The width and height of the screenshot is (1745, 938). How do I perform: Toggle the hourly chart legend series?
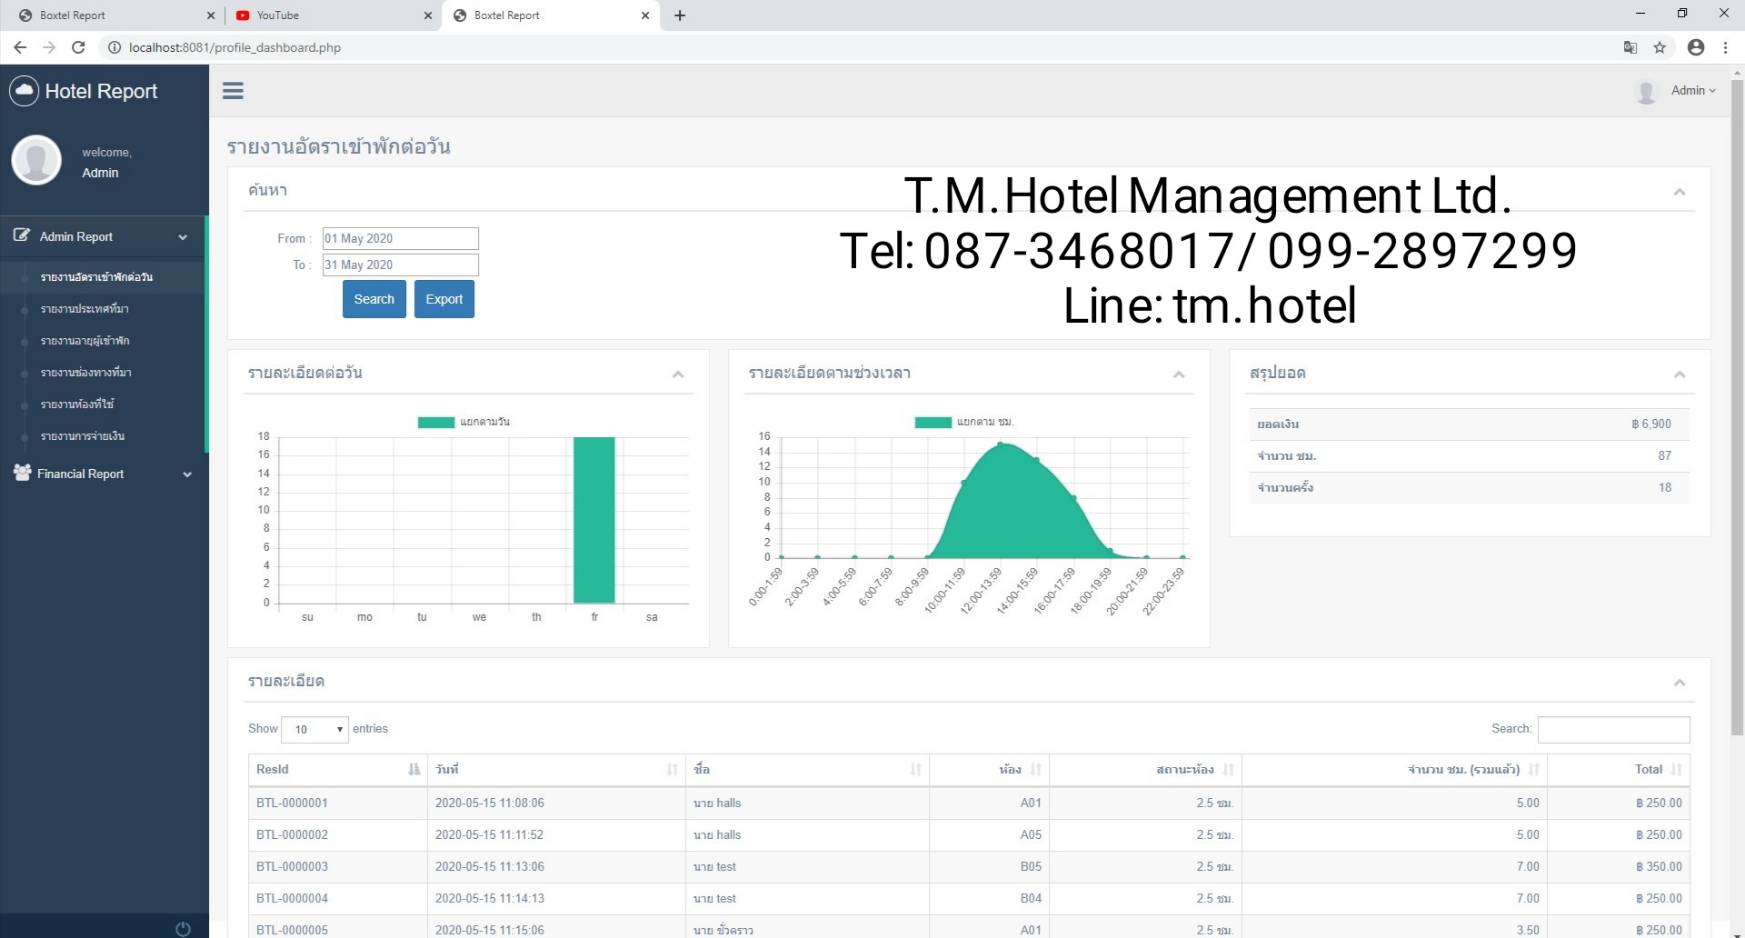click(x=933, y=422)
